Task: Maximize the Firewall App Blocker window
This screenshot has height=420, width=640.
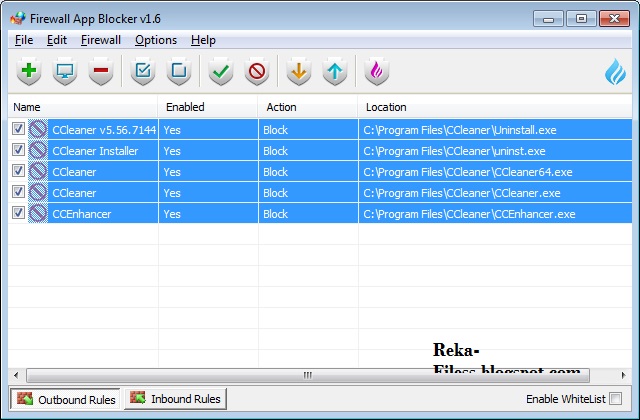Action: [581, 19]
